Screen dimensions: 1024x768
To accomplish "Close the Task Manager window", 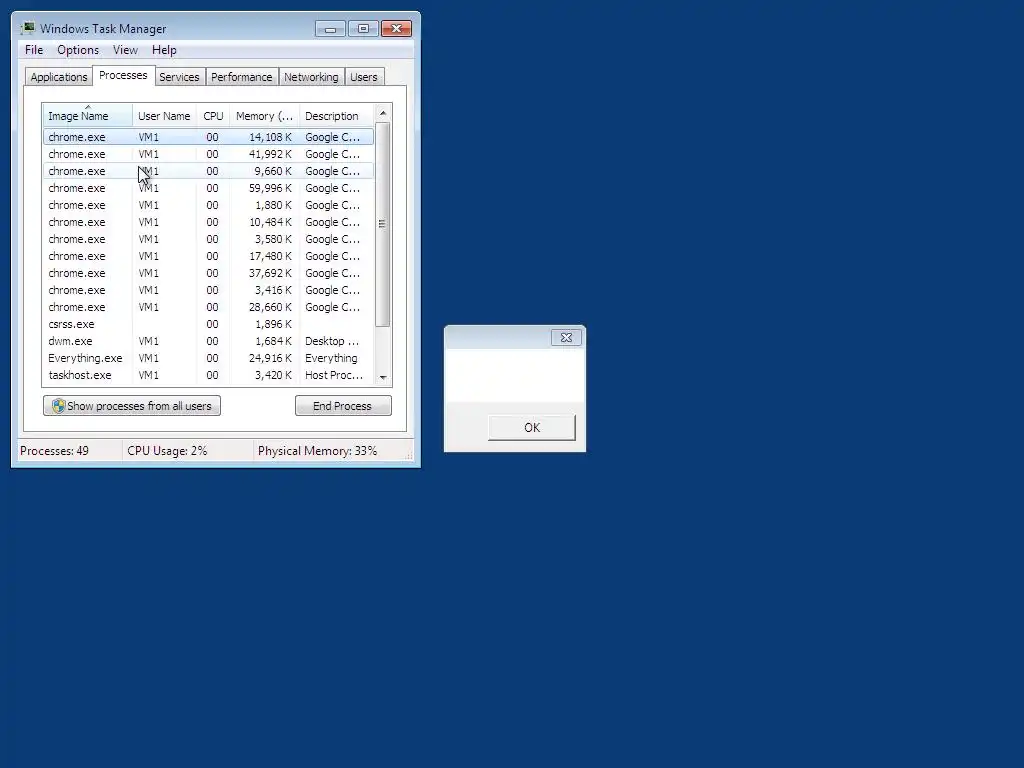I will pos(396,29).
